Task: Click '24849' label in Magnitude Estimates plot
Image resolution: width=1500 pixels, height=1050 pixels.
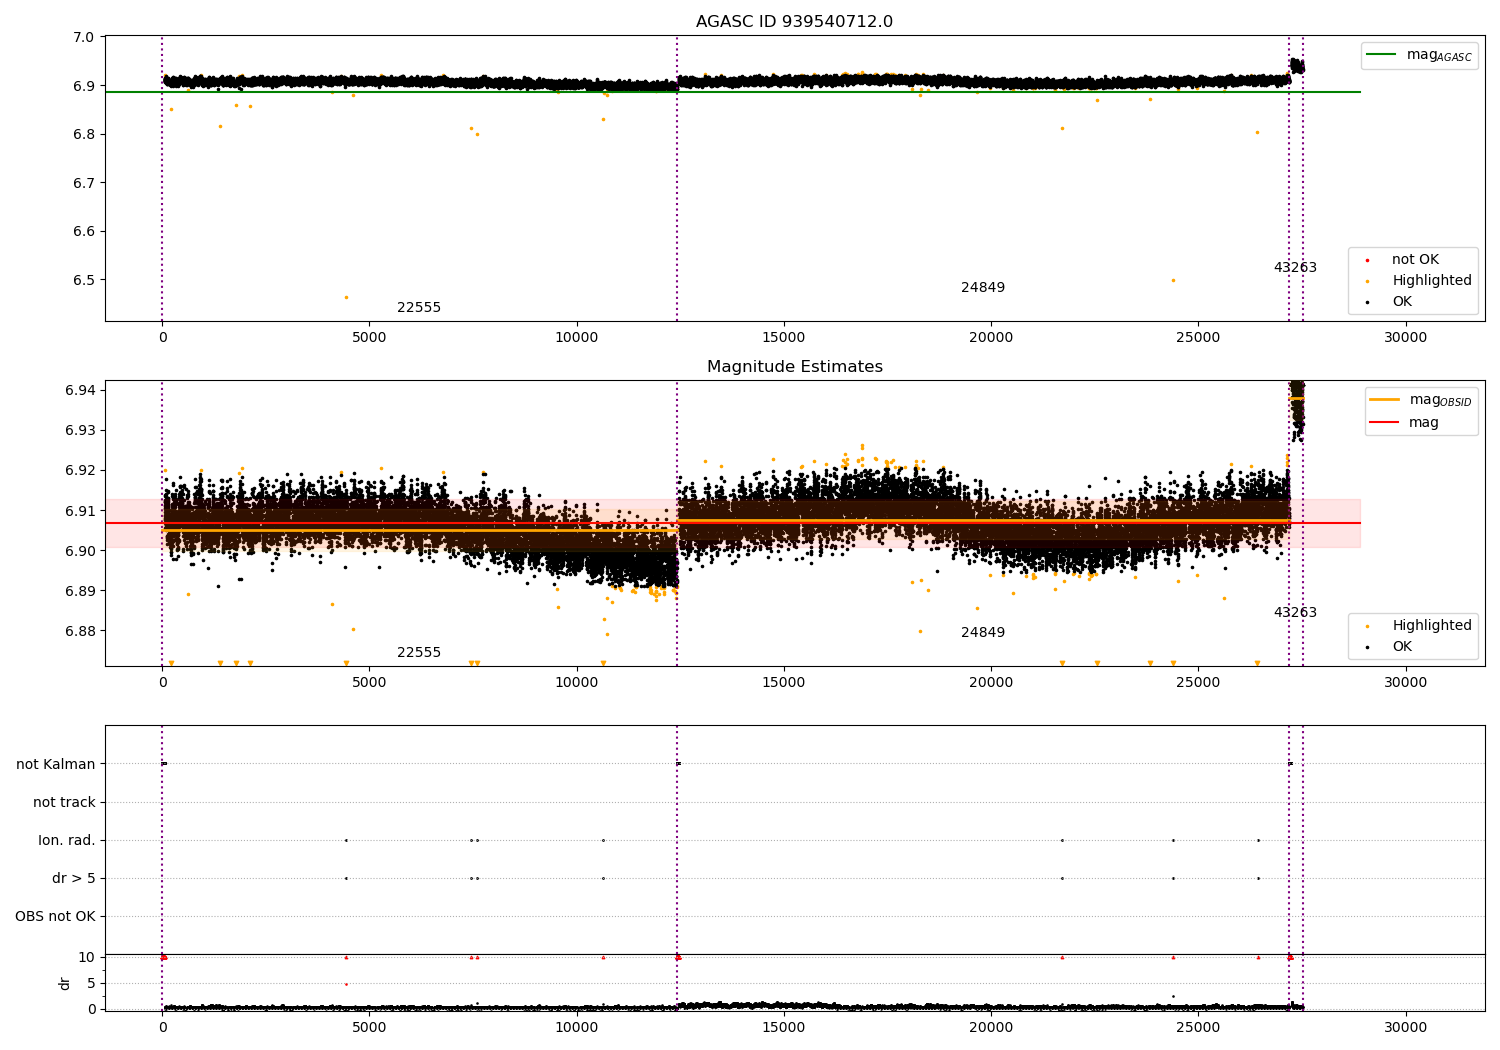Action: click(983, 633)
